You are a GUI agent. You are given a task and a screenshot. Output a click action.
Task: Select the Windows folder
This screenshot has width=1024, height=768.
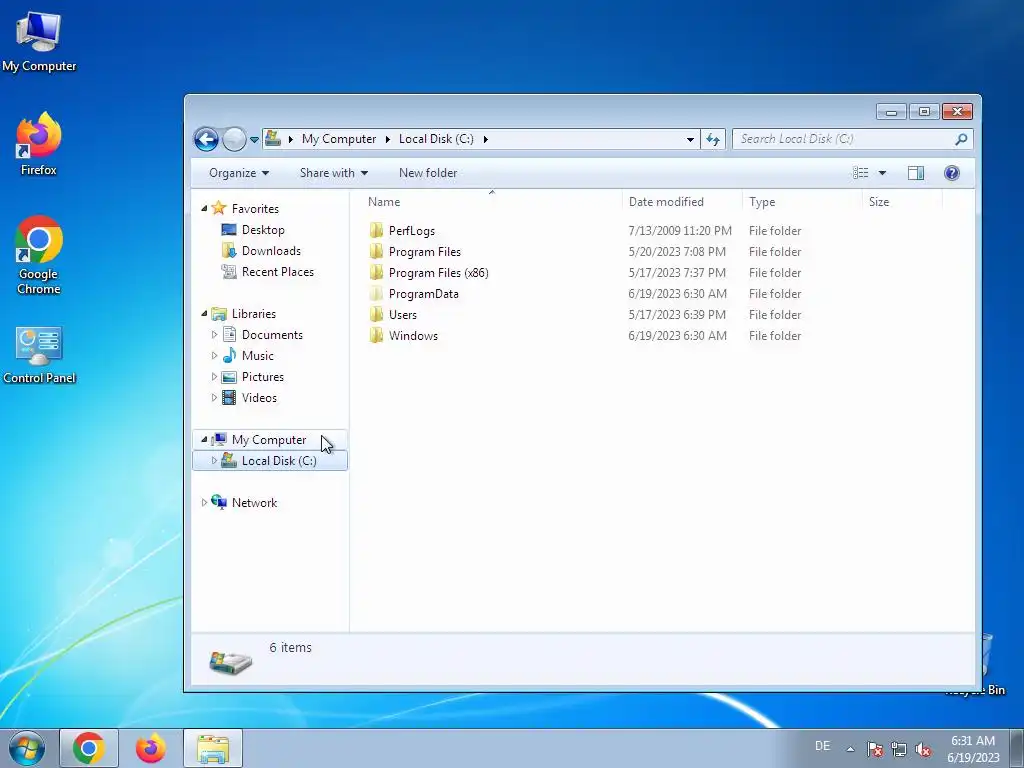pyautogui.click(x=413, y=335)
